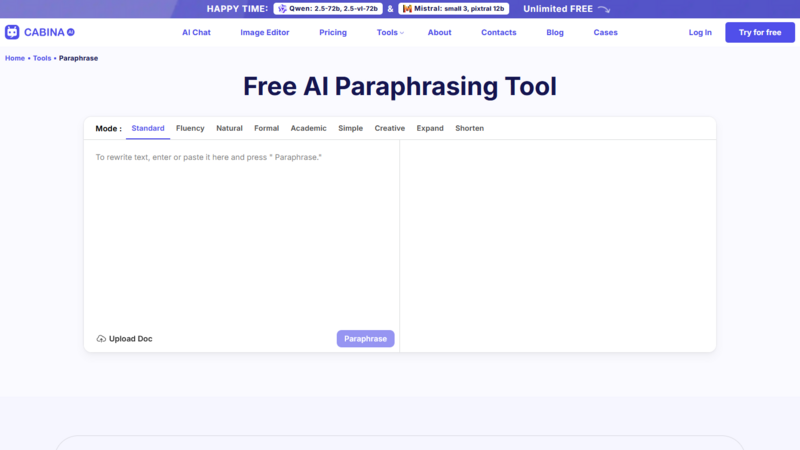Click the Mistral model icon in banner

(x=407, y=9)
